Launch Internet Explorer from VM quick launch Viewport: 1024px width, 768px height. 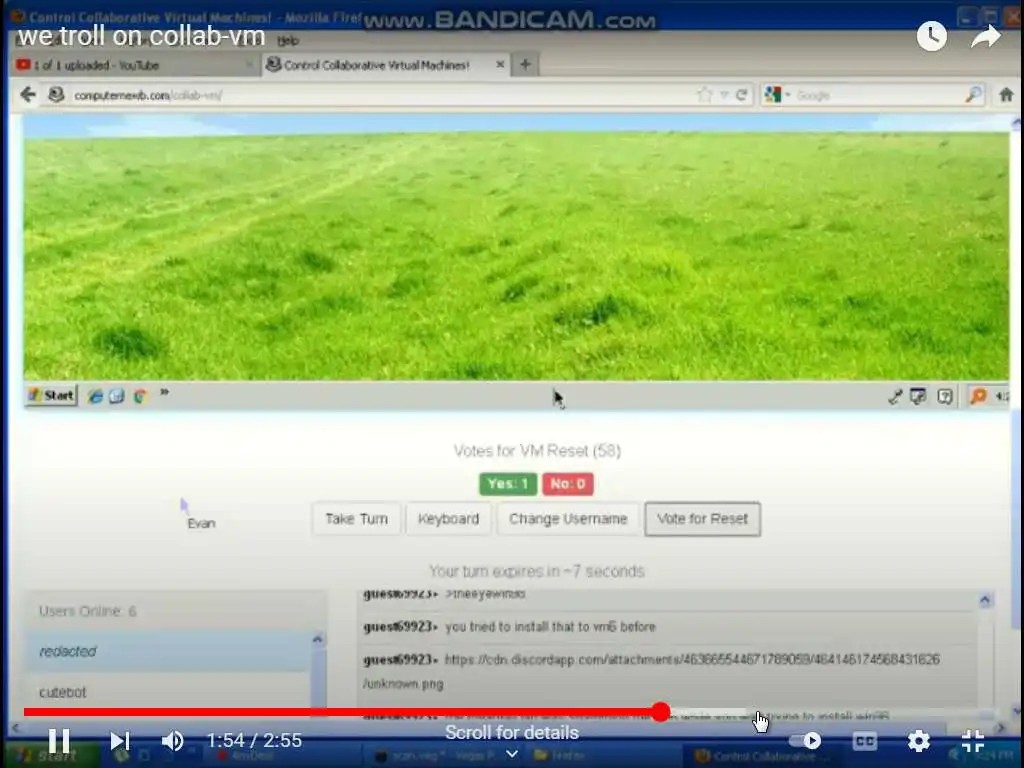coord(95,396)
